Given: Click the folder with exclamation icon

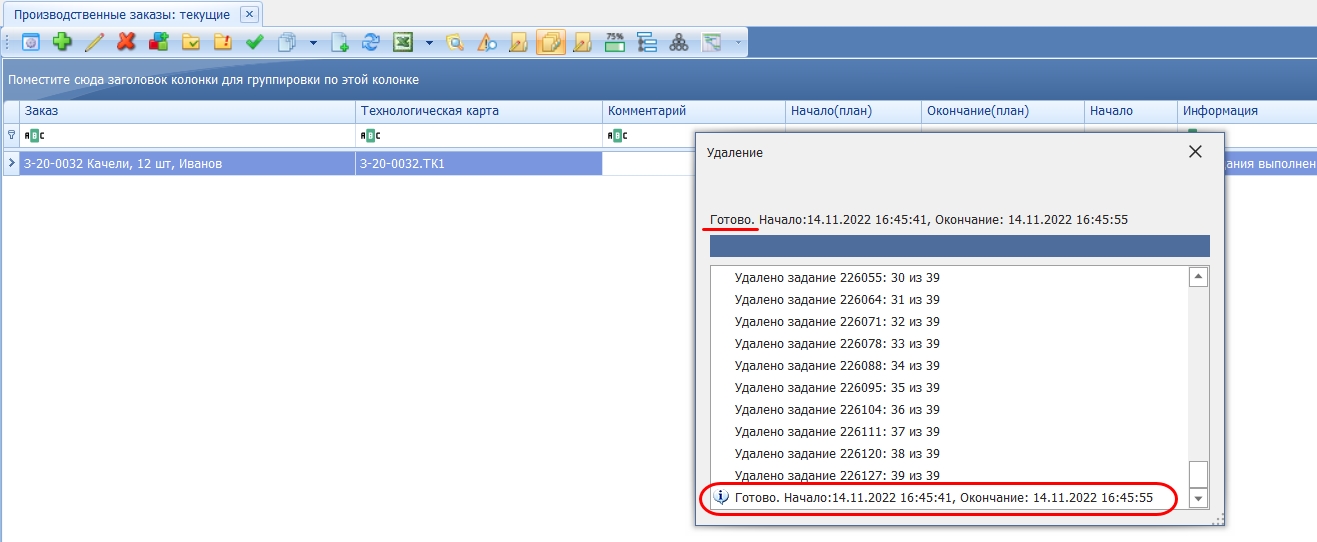Looking at the screenshot, I should pyautogui.click(x=222, y=42).
